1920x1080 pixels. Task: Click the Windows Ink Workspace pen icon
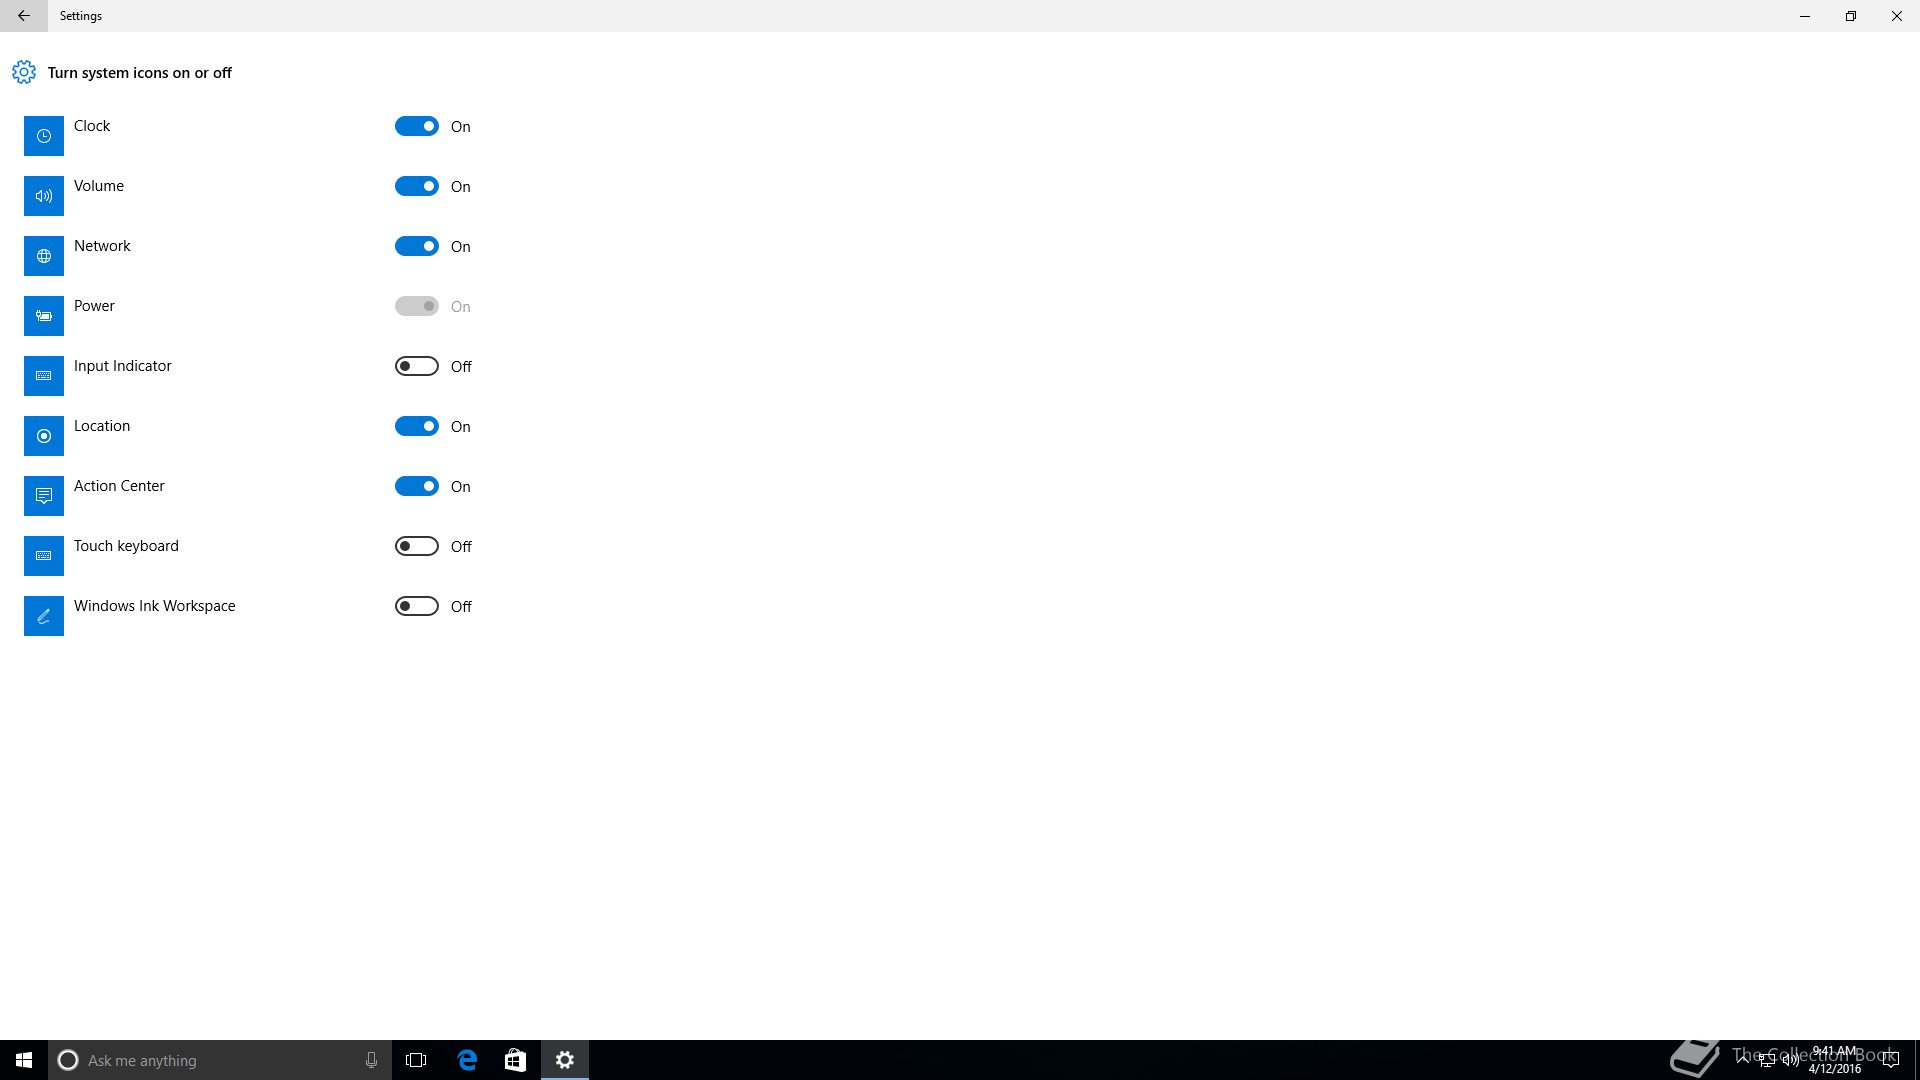click(44, 616)
